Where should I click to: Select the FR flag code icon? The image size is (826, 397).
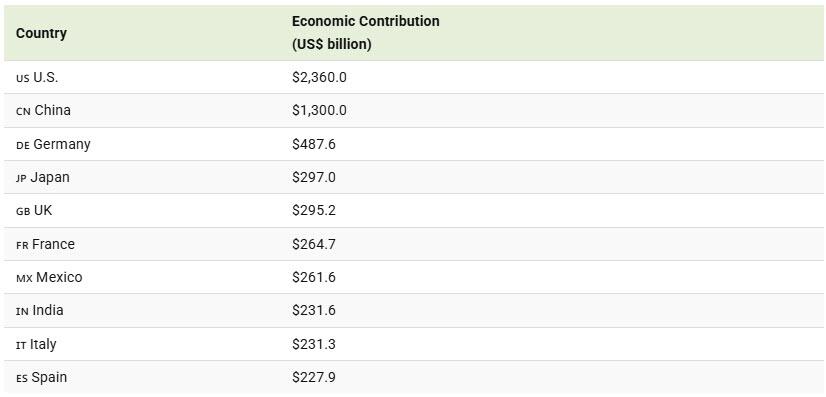22,245
